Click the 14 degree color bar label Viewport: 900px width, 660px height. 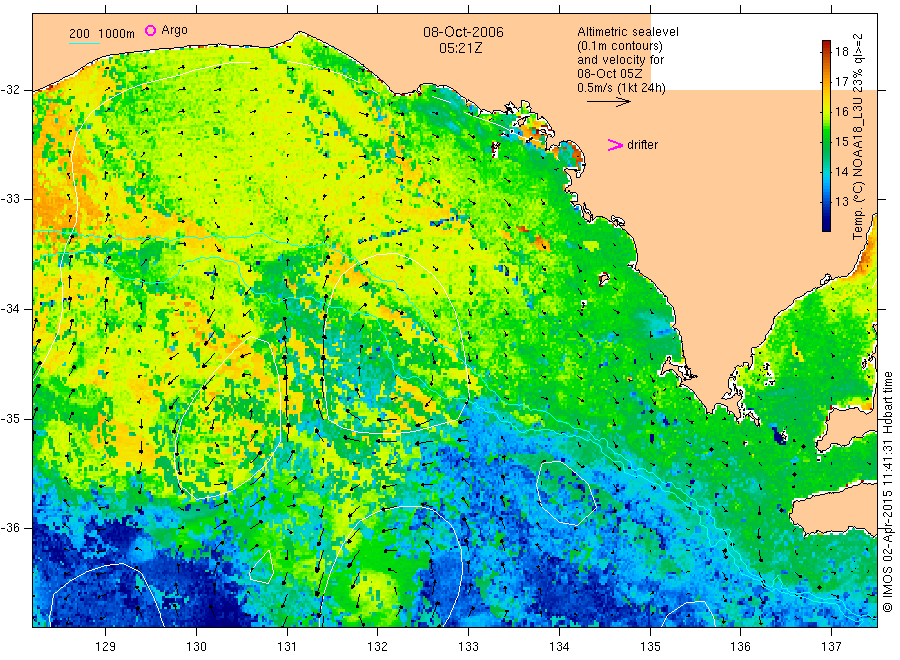841,171
